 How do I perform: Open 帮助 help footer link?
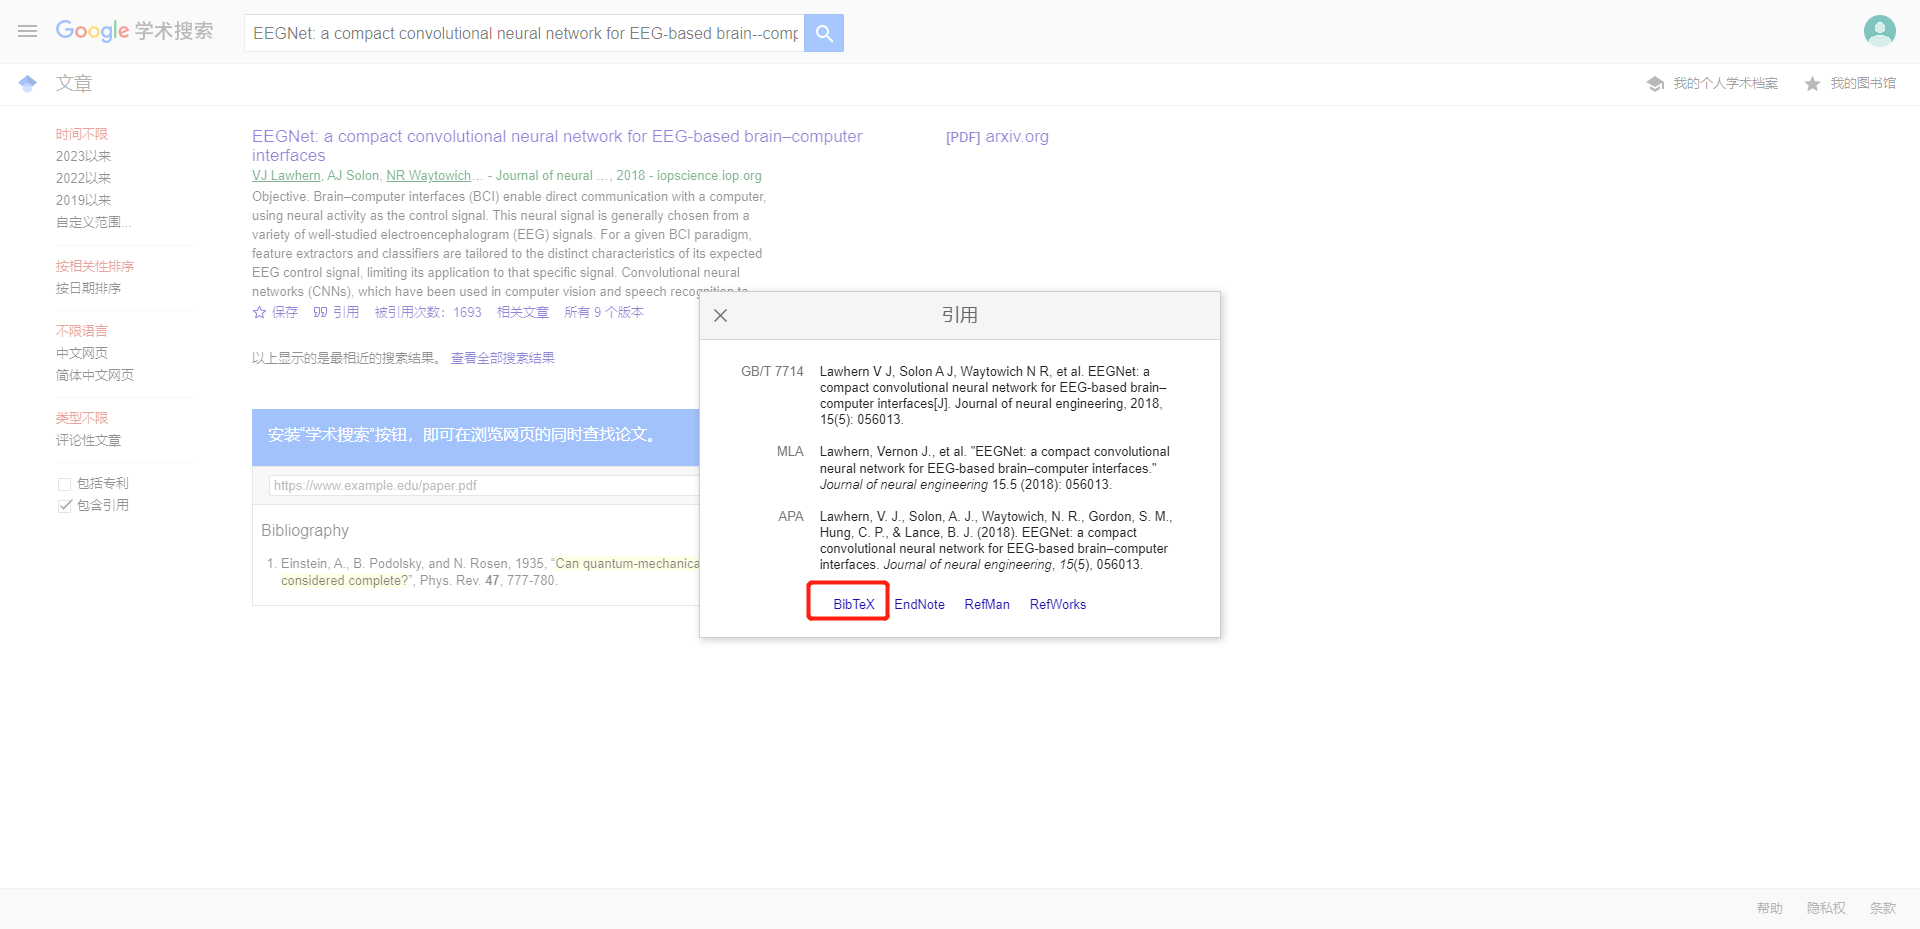tap(1770, 908)
